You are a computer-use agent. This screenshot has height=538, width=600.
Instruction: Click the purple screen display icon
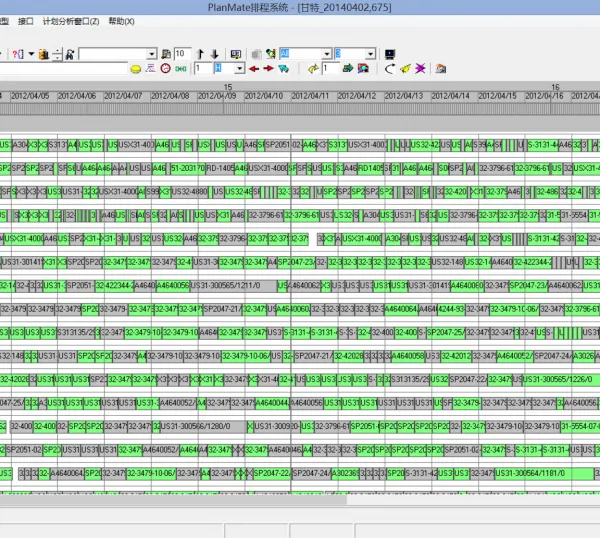(236, 54)
